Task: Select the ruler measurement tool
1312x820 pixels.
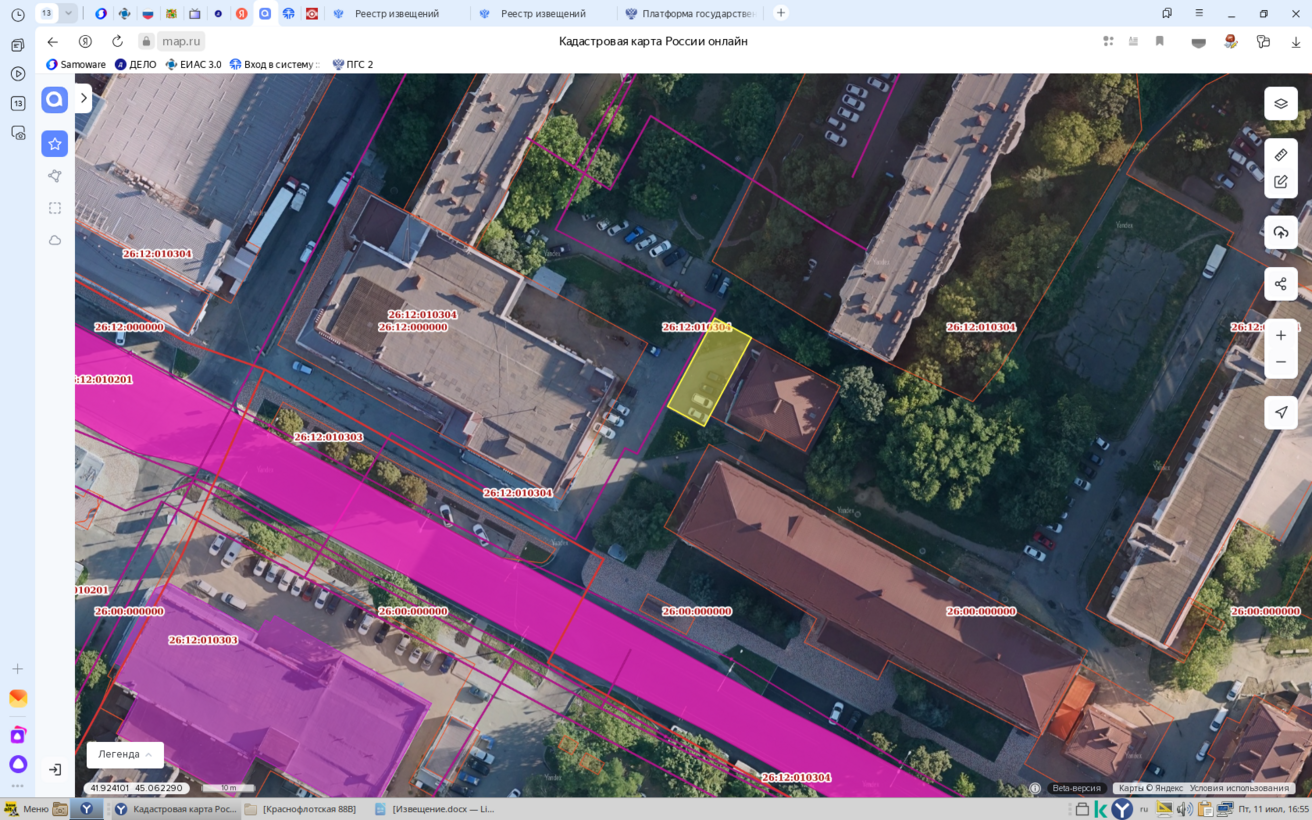Action: point(1280,155)
